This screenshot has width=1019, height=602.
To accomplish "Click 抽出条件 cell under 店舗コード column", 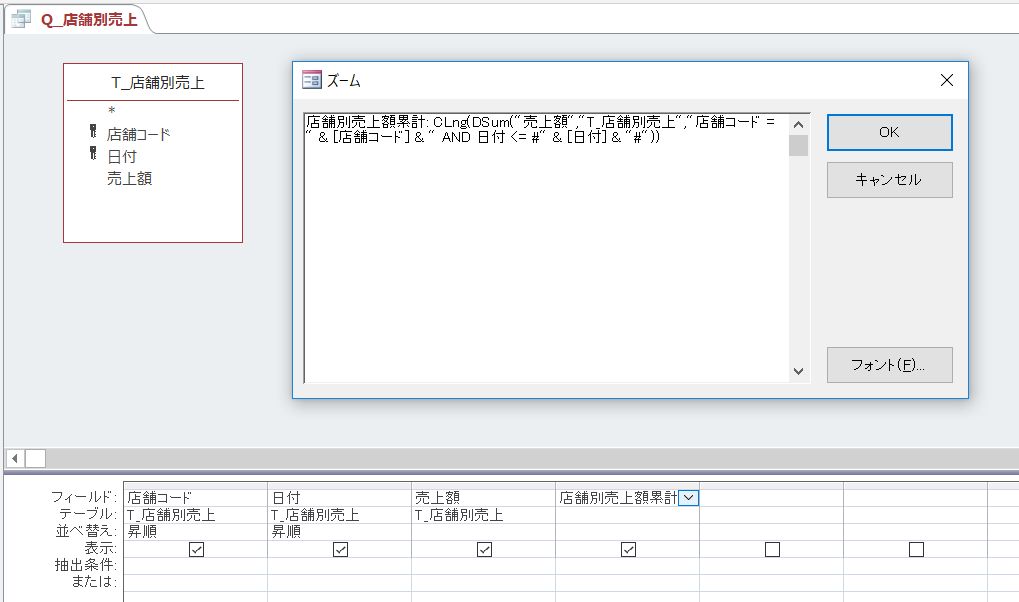I will click(196, 566).
